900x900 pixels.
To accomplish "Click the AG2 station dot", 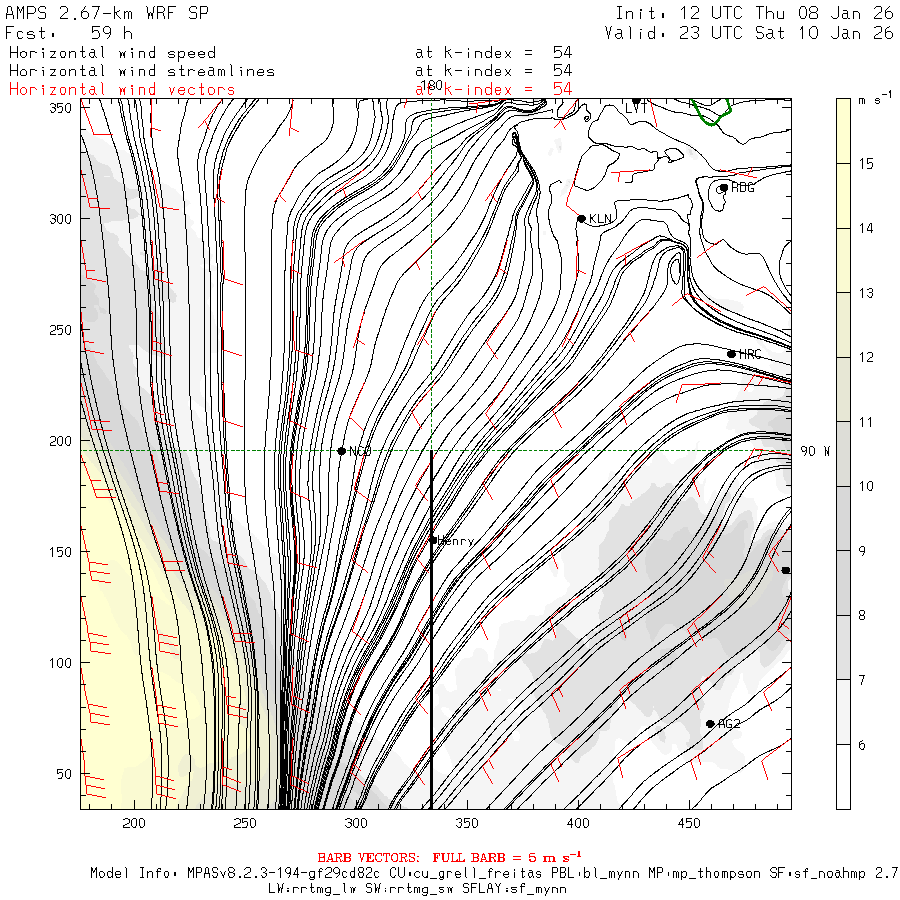I will pyautogui.click(x=710, y=724).
